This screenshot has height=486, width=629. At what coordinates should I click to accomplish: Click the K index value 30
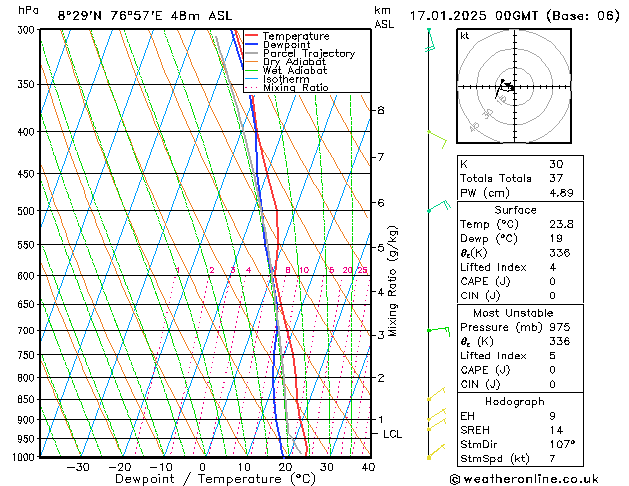(556, 164)
